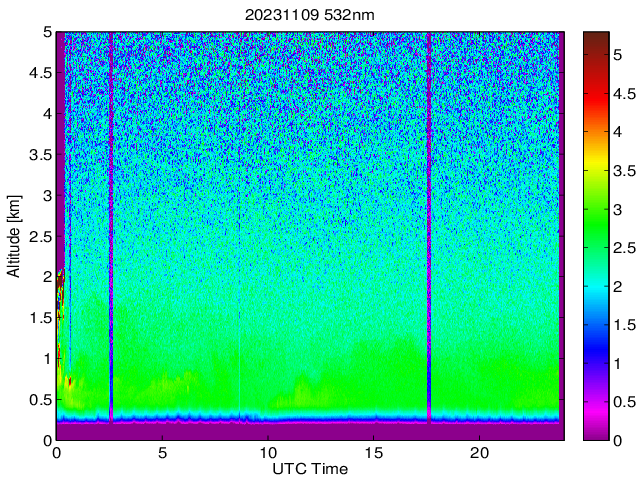640x480 pixels.
Task: Click the altitude axis tick label '1.5'
Action: coord(38,317)
